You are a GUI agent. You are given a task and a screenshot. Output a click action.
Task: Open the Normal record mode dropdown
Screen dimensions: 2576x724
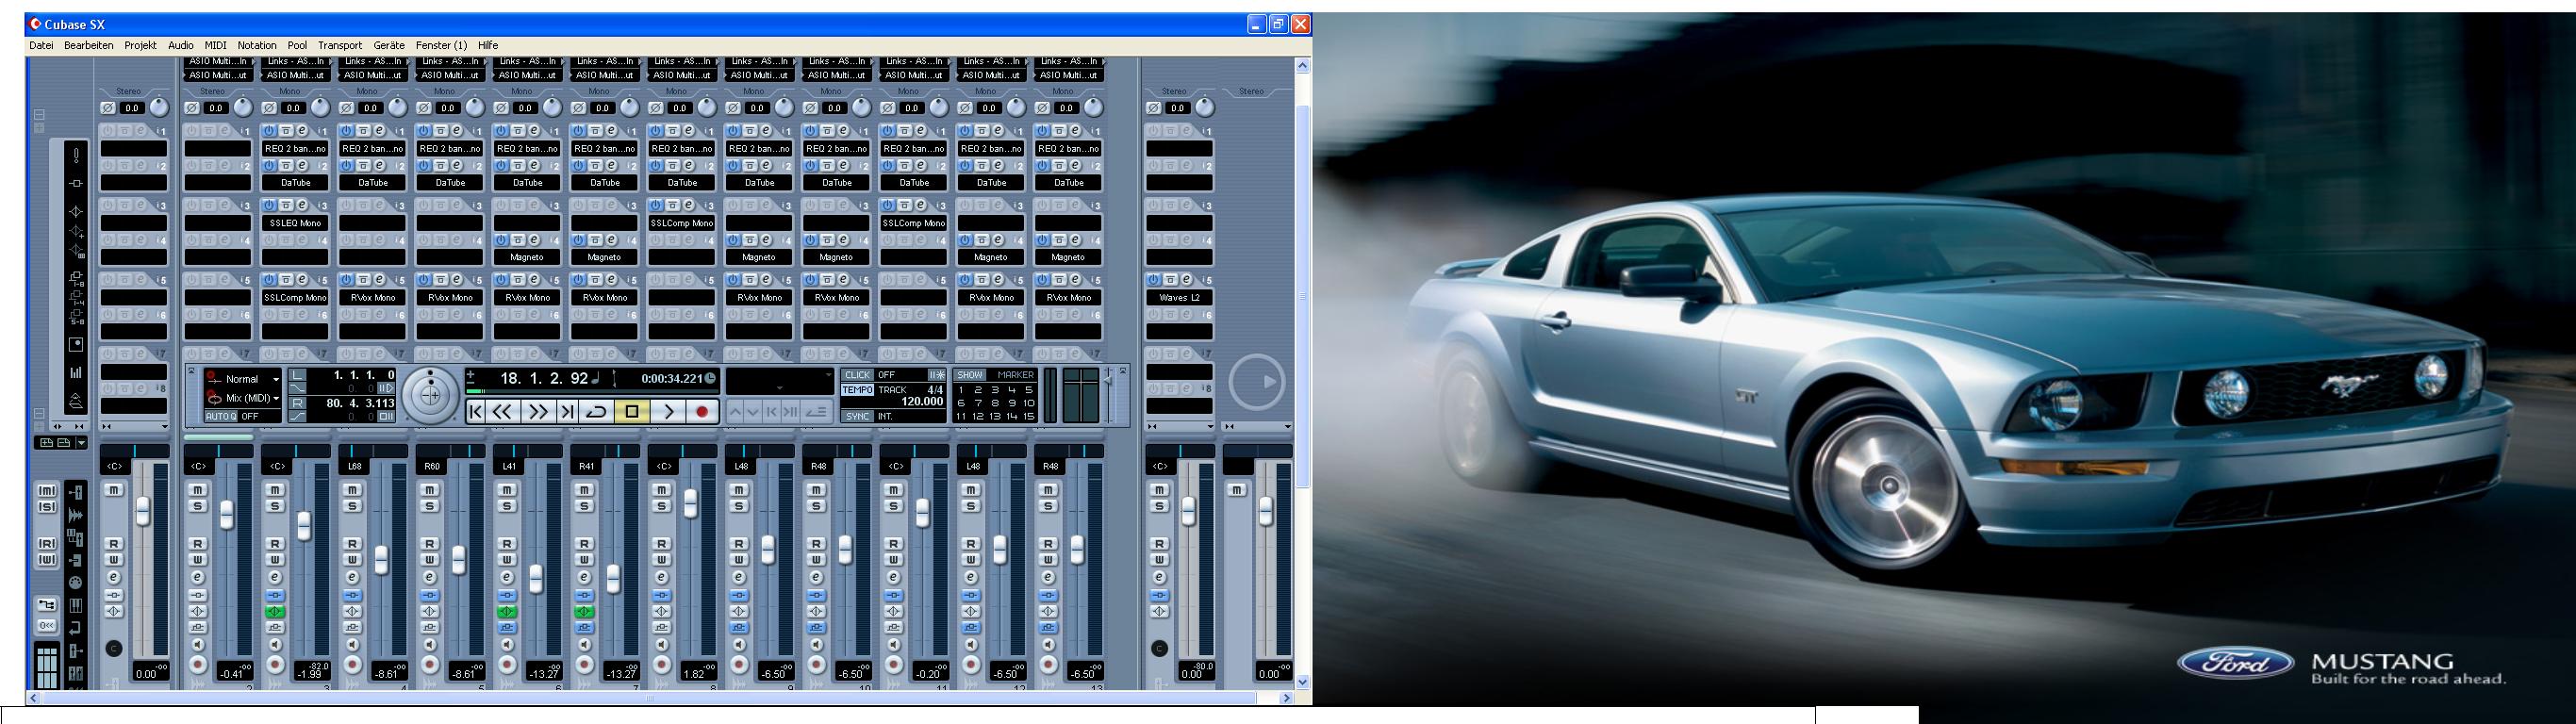click(243, 379)
